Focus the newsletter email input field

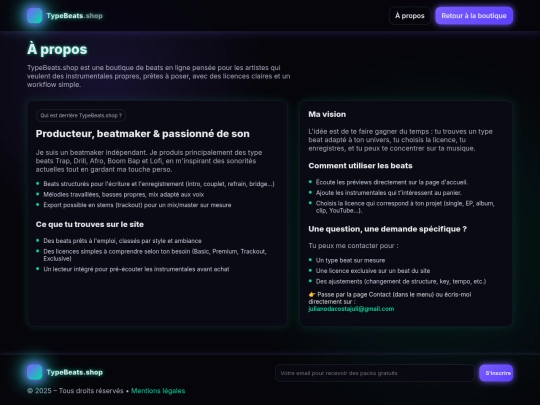click(x=375, y=373)
